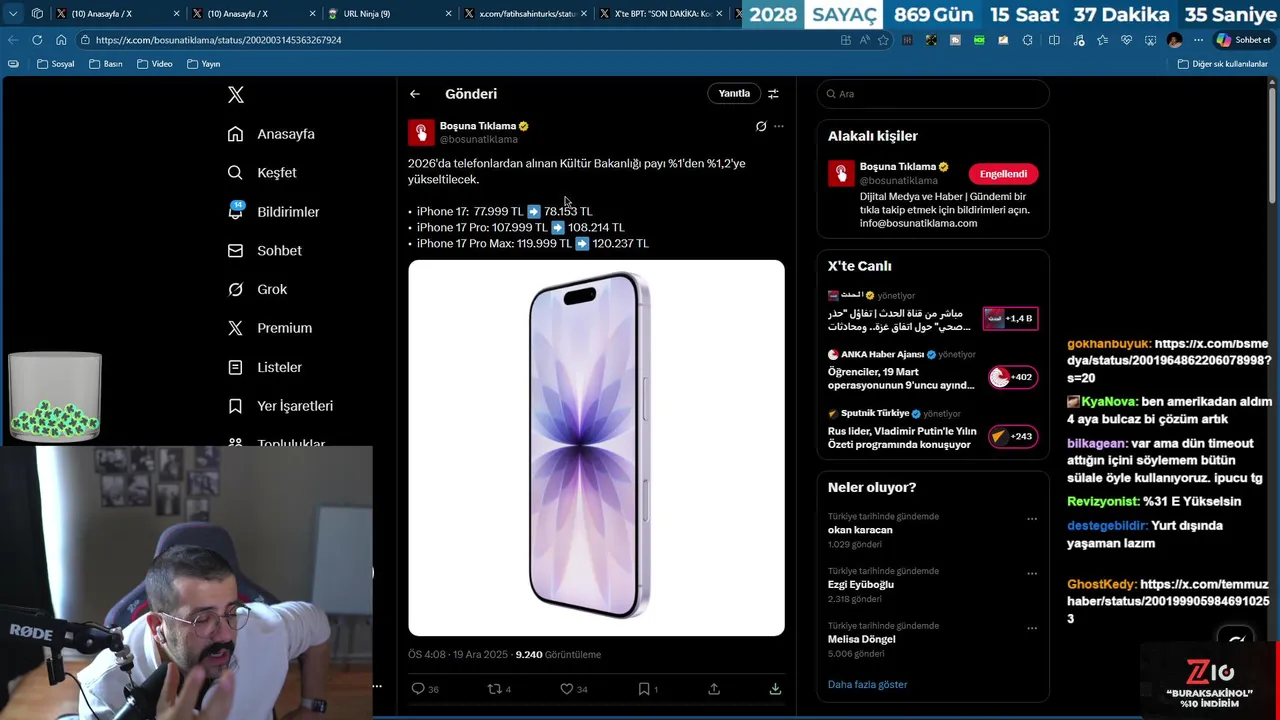Open more options for okan karacan trend
The height and width of the screenshot is (720, 1280).
(x=1032, y=519)
